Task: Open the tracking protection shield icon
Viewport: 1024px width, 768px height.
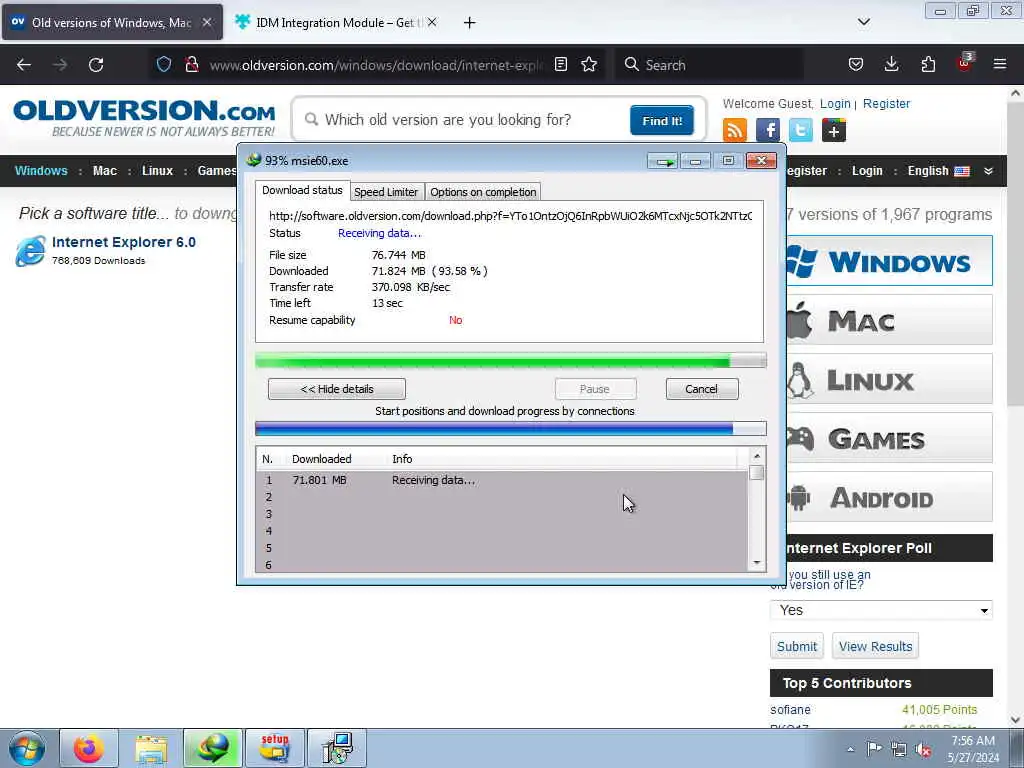Action: (164, 64)
